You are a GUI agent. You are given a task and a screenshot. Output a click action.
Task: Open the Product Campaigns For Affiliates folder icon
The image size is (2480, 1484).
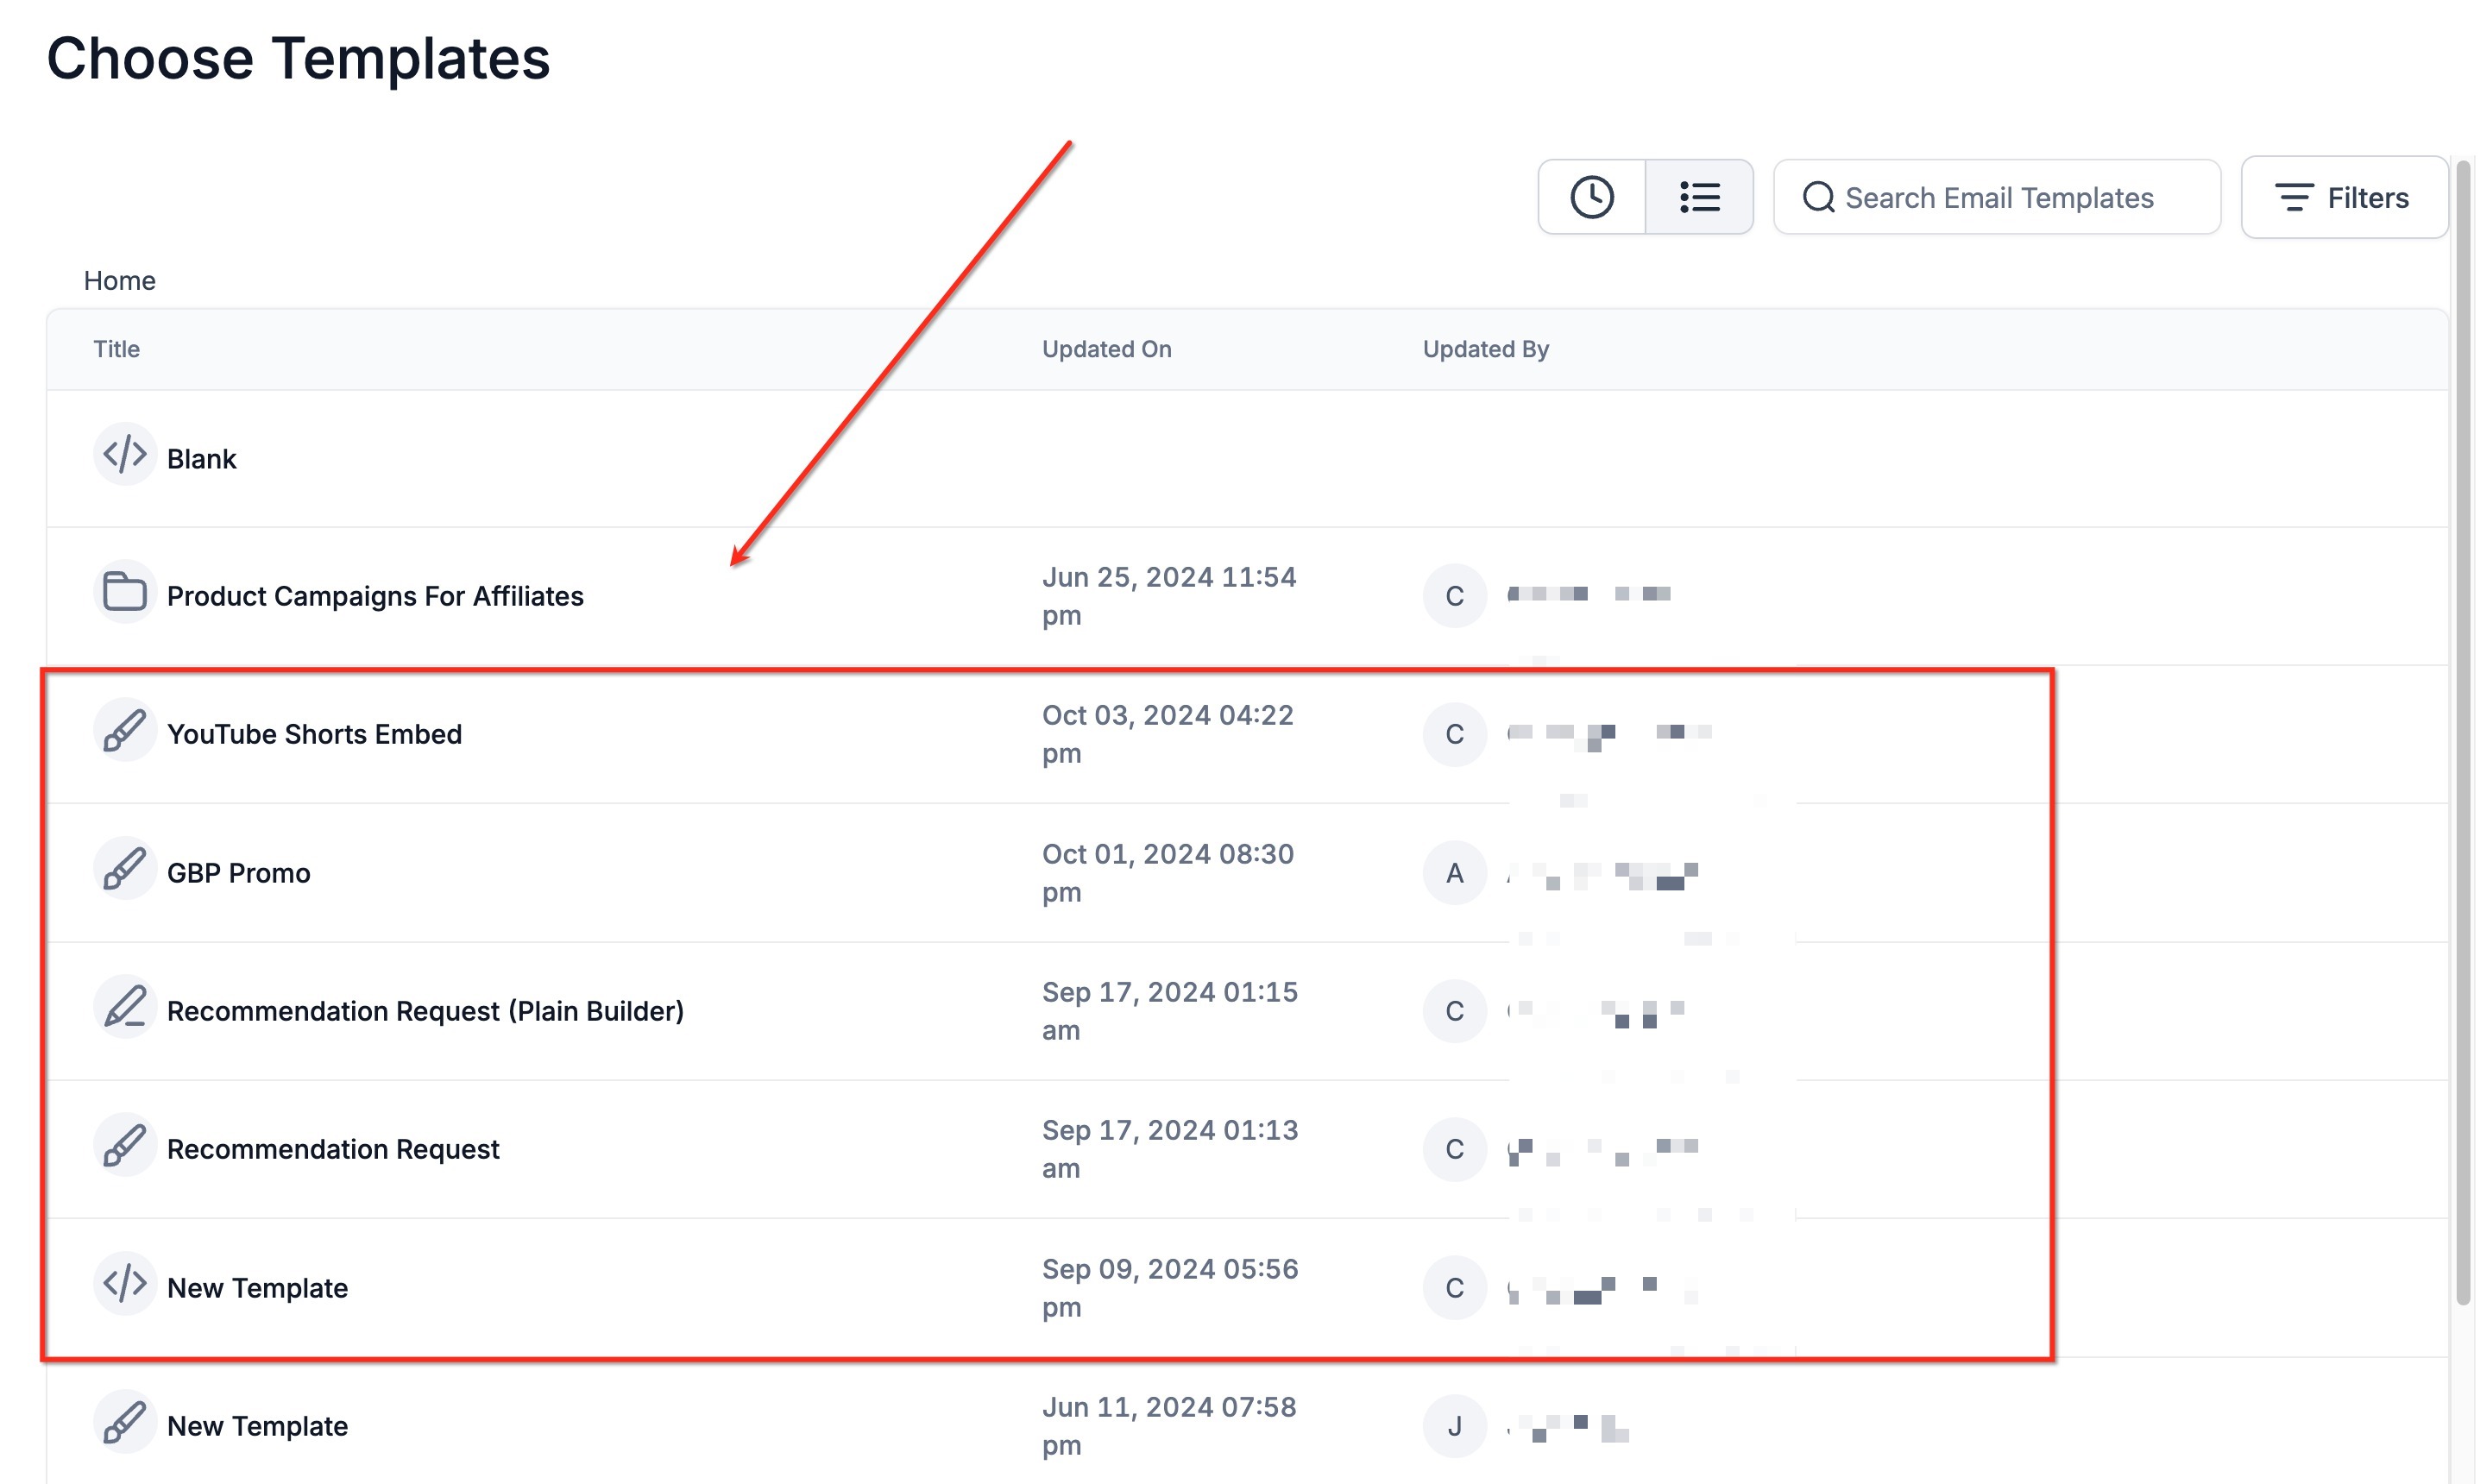tap(125, 592)
